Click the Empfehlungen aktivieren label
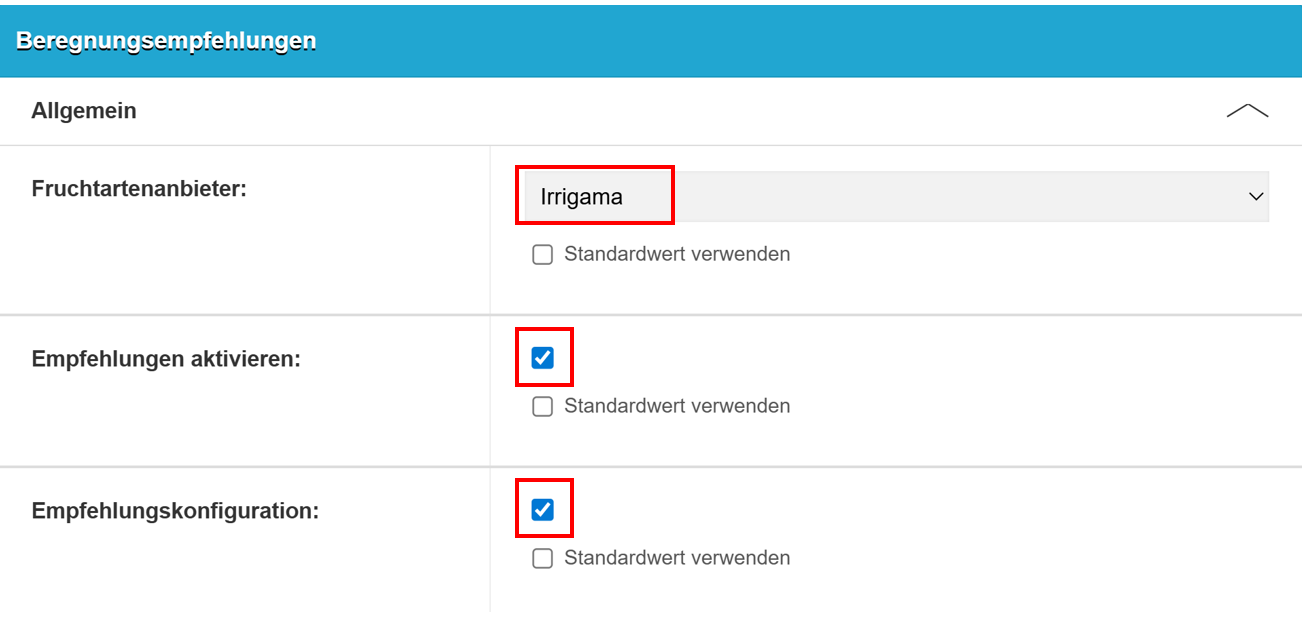Screen dimensions: 1302x637 coord(166,358)
